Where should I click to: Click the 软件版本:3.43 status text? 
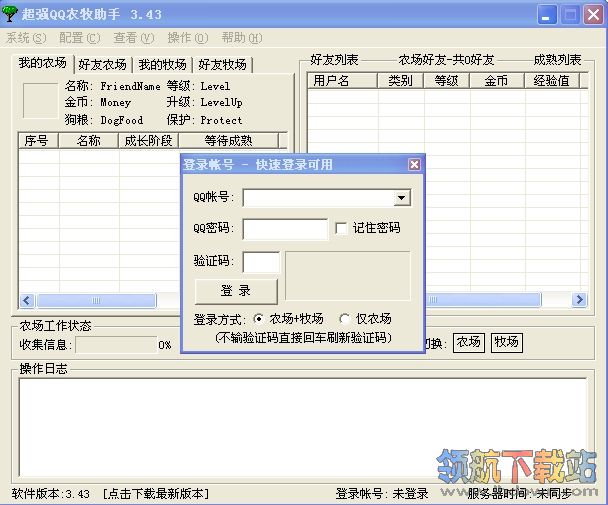point(51,494)
